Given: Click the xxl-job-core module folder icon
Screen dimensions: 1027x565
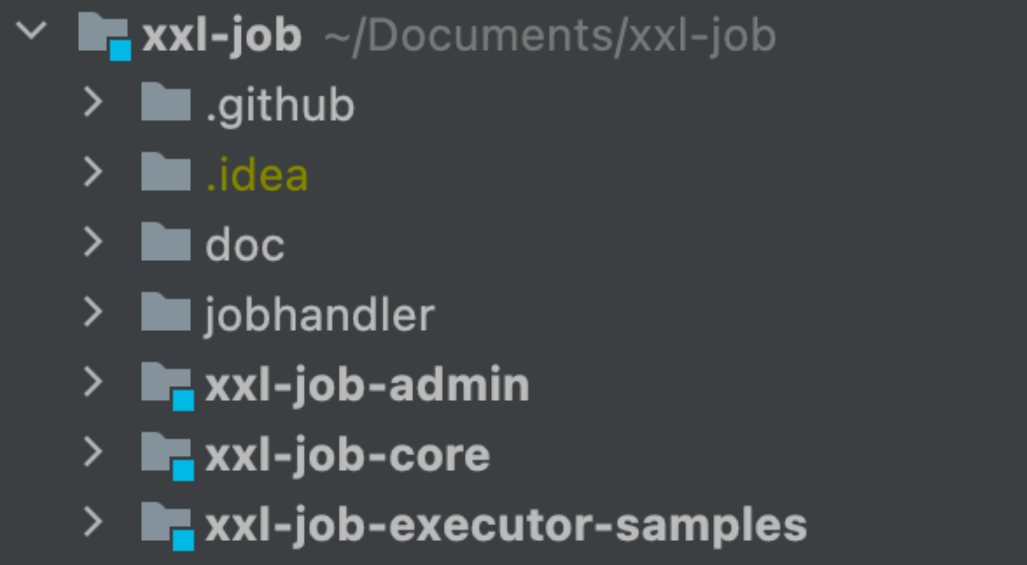Looking at the screenshot, I should [166, 454].
